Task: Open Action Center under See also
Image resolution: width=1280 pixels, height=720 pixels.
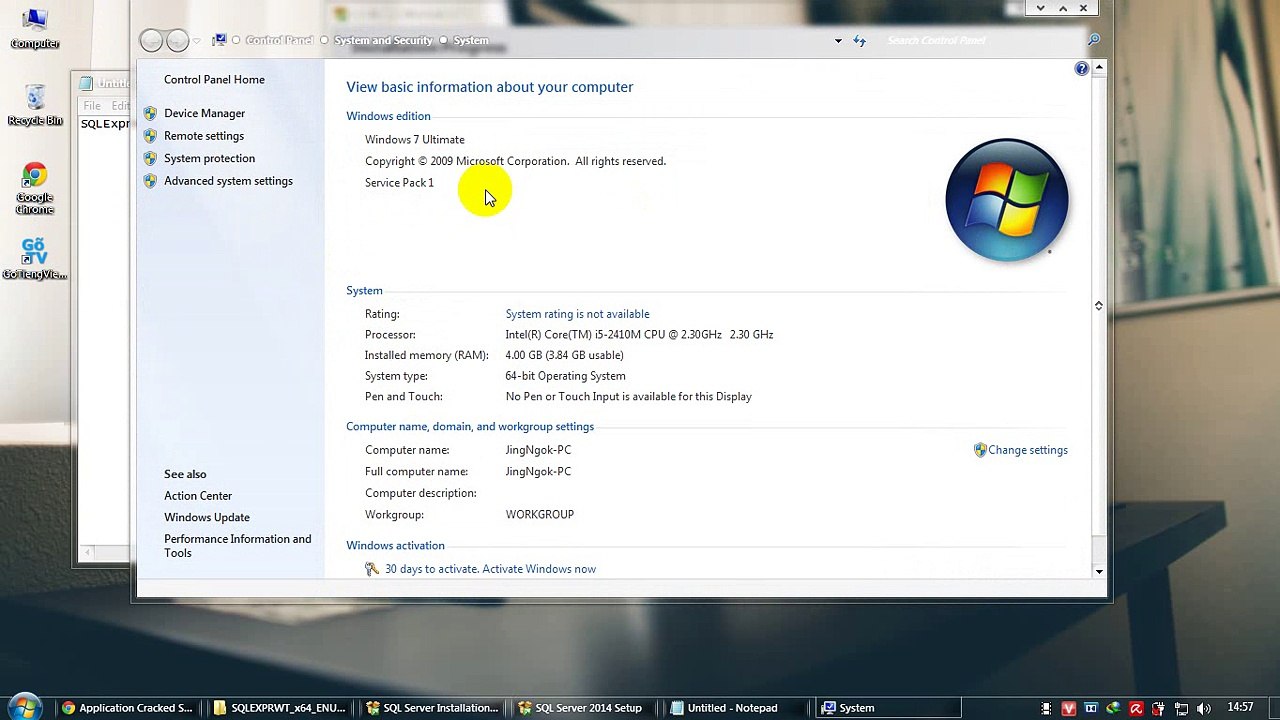Action: point(198,496)
